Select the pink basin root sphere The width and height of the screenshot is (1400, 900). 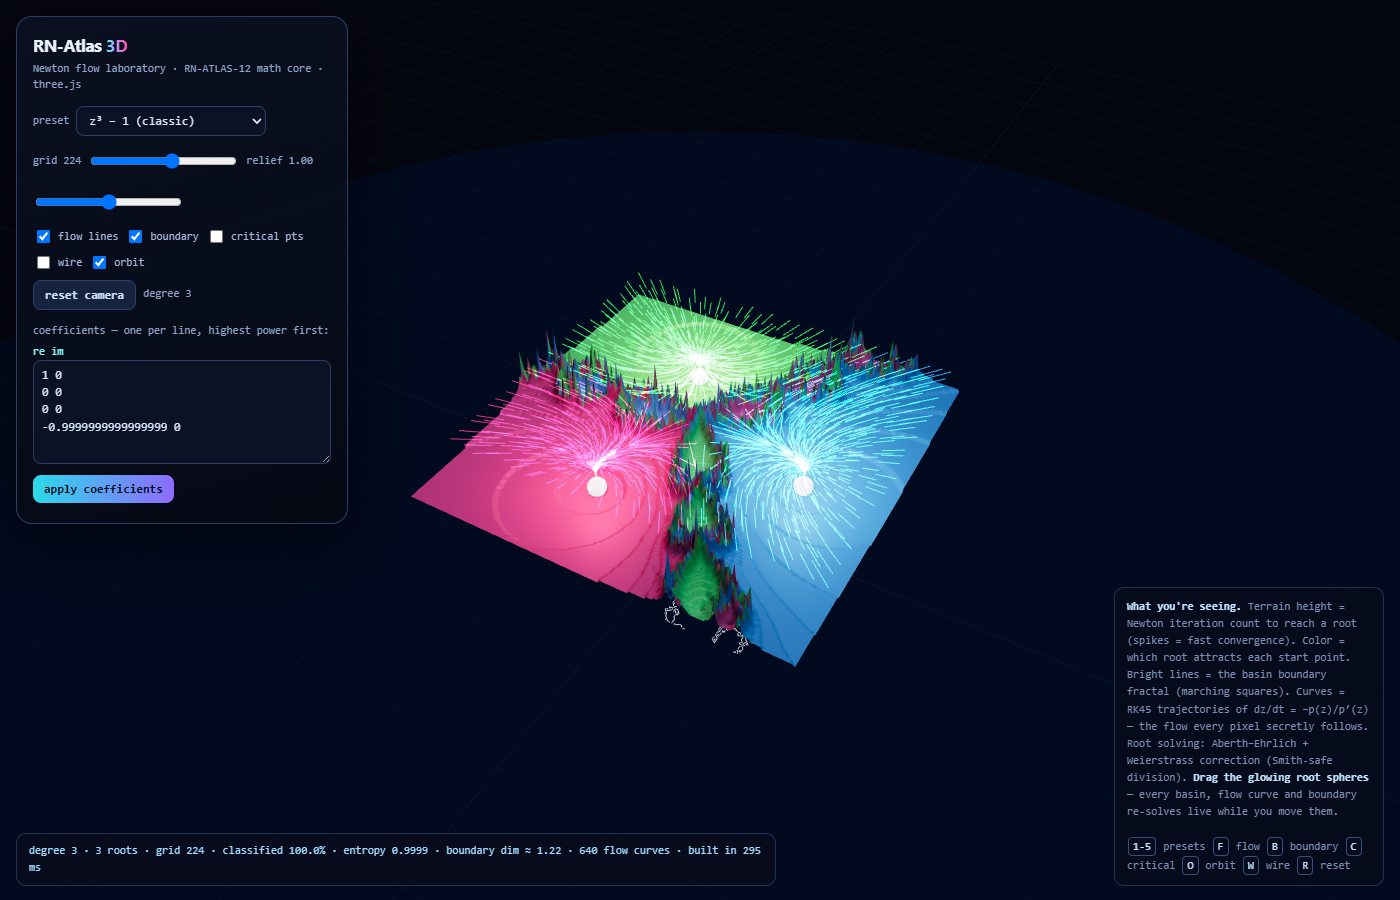[x=597, y=486]
